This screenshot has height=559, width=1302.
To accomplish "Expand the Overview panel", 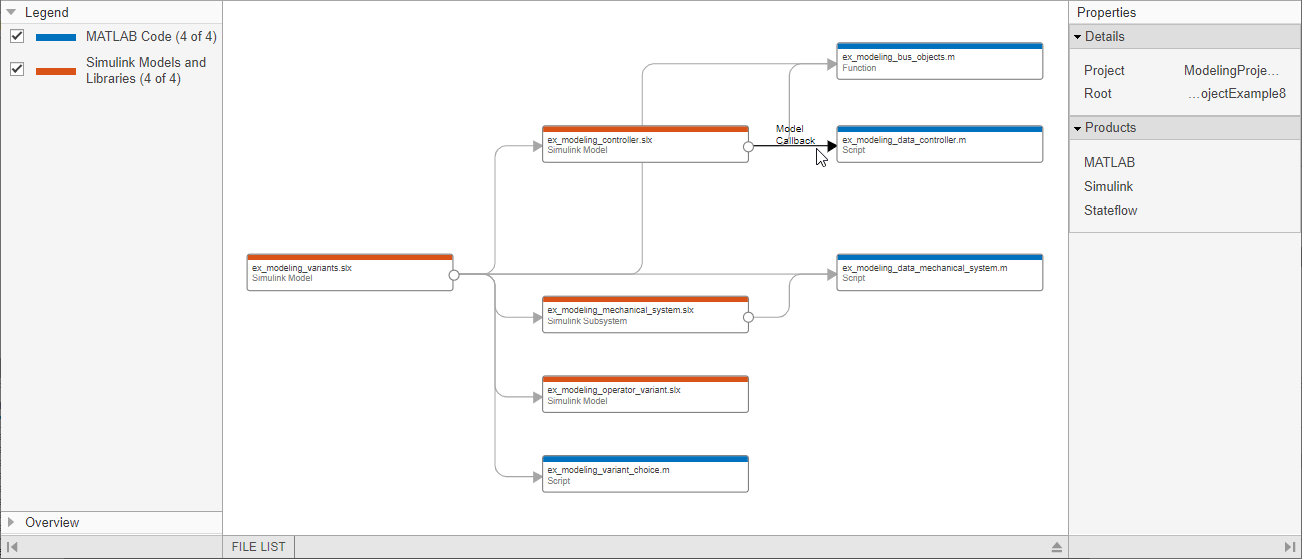I will pos(11,522).
